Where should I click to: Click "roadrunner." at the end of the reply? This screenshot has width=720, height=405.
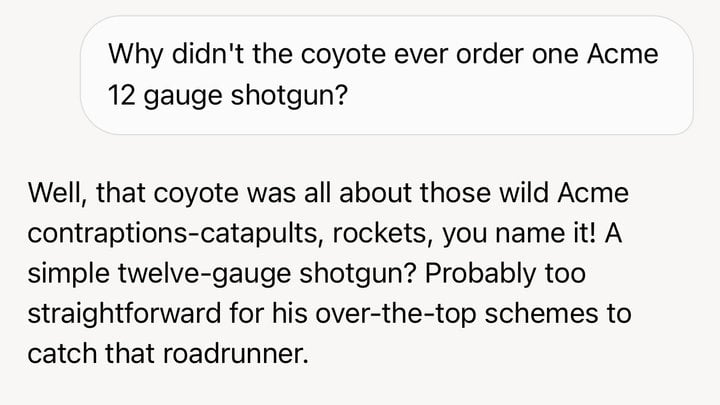click(236, 354)
